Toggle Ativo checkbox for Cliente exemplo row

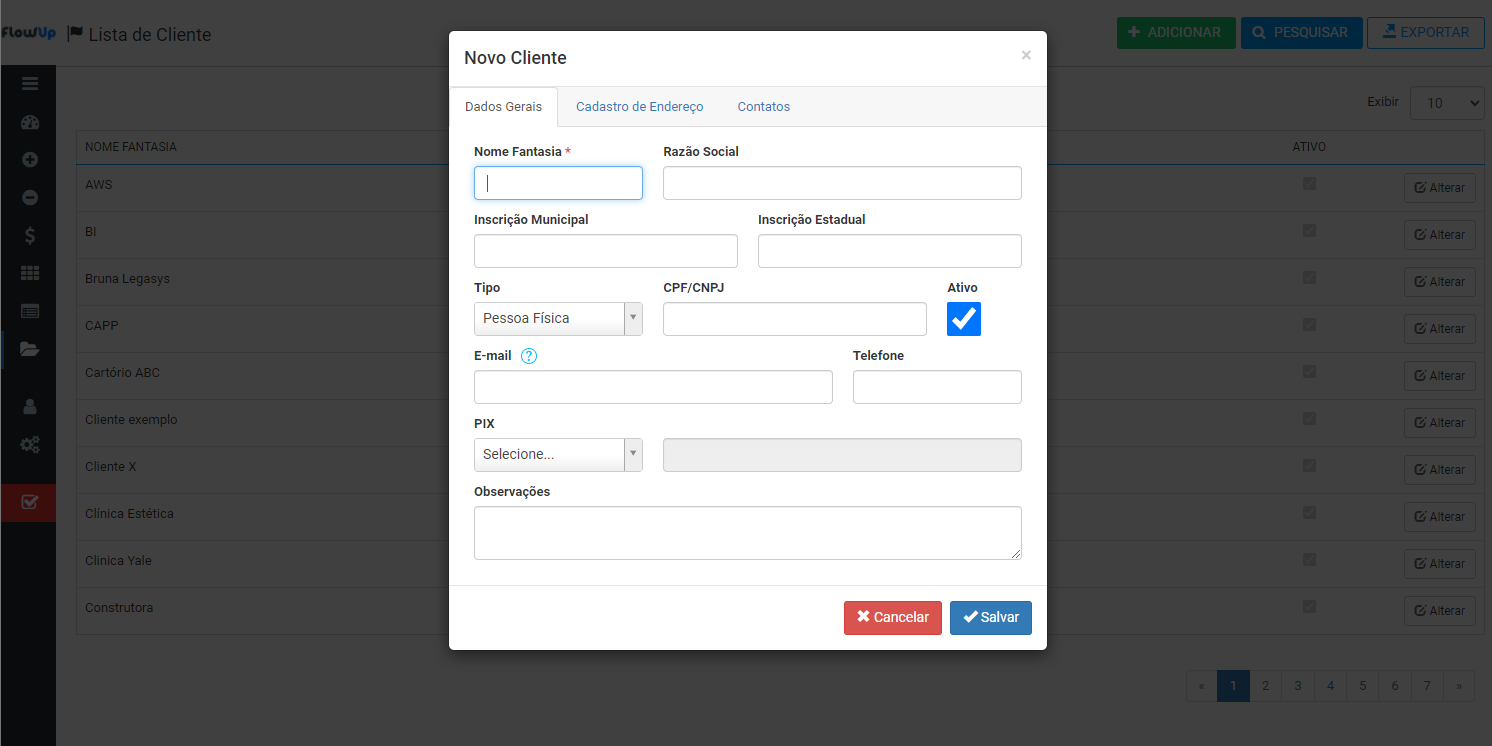[x=1309, y=419]
